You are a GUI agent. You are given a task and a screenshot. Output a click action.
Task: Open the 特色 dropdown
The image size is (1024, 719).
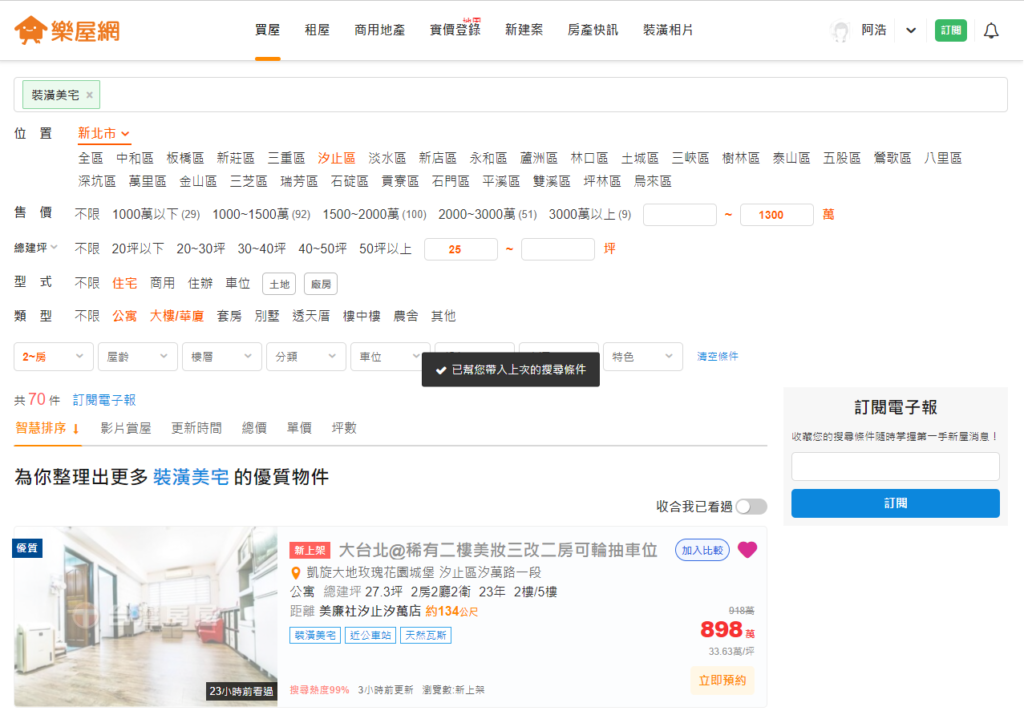643,357
